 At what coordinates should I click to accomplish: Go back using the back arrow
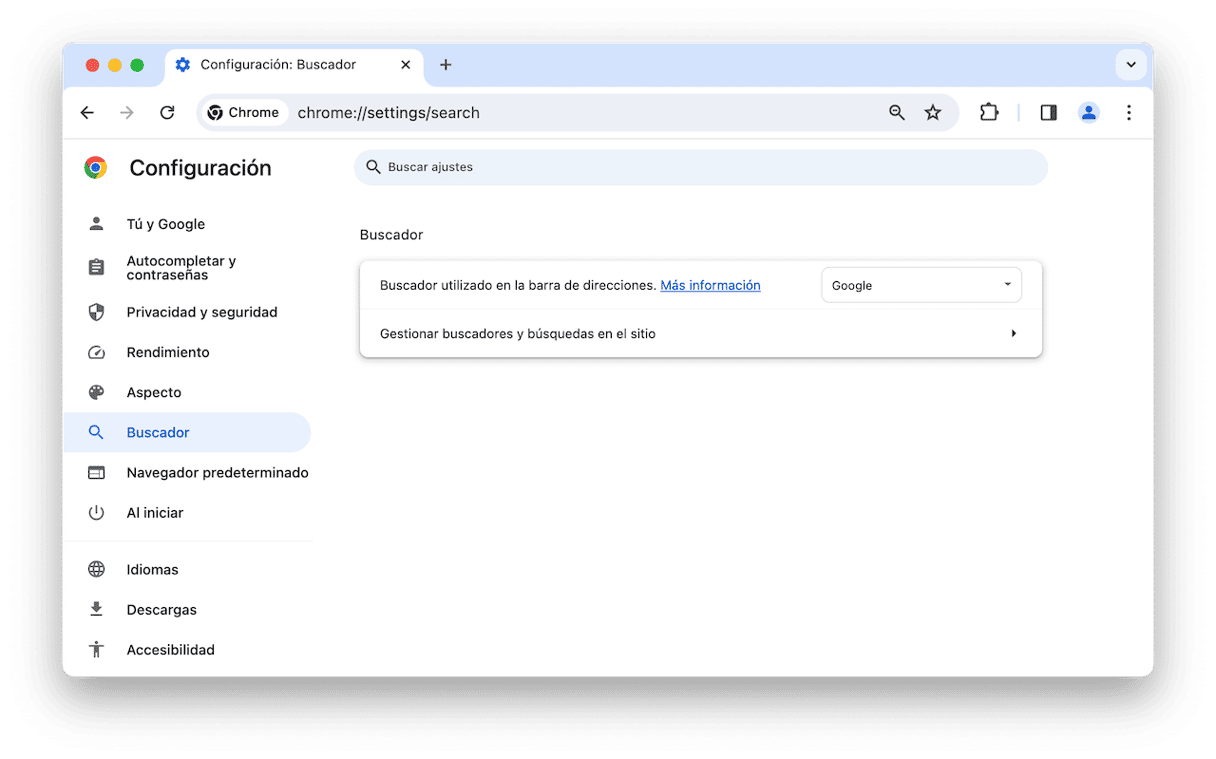pyautogui.click(x=87, y=113)
